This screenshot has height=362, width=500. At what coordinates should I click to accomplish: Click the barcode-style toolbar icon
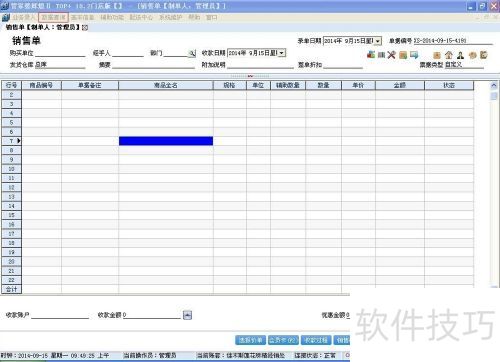coord(381,55)
